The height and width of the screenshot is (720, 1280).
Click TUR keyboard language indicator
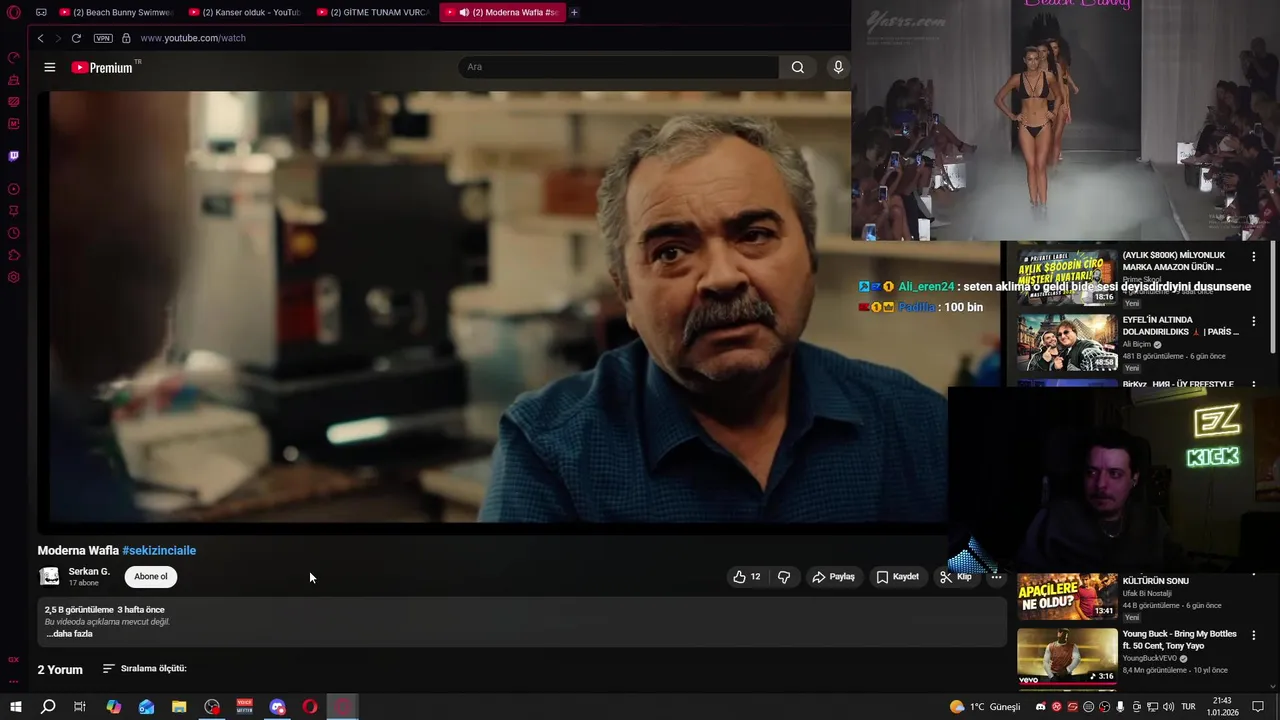tap(1189, 707)
